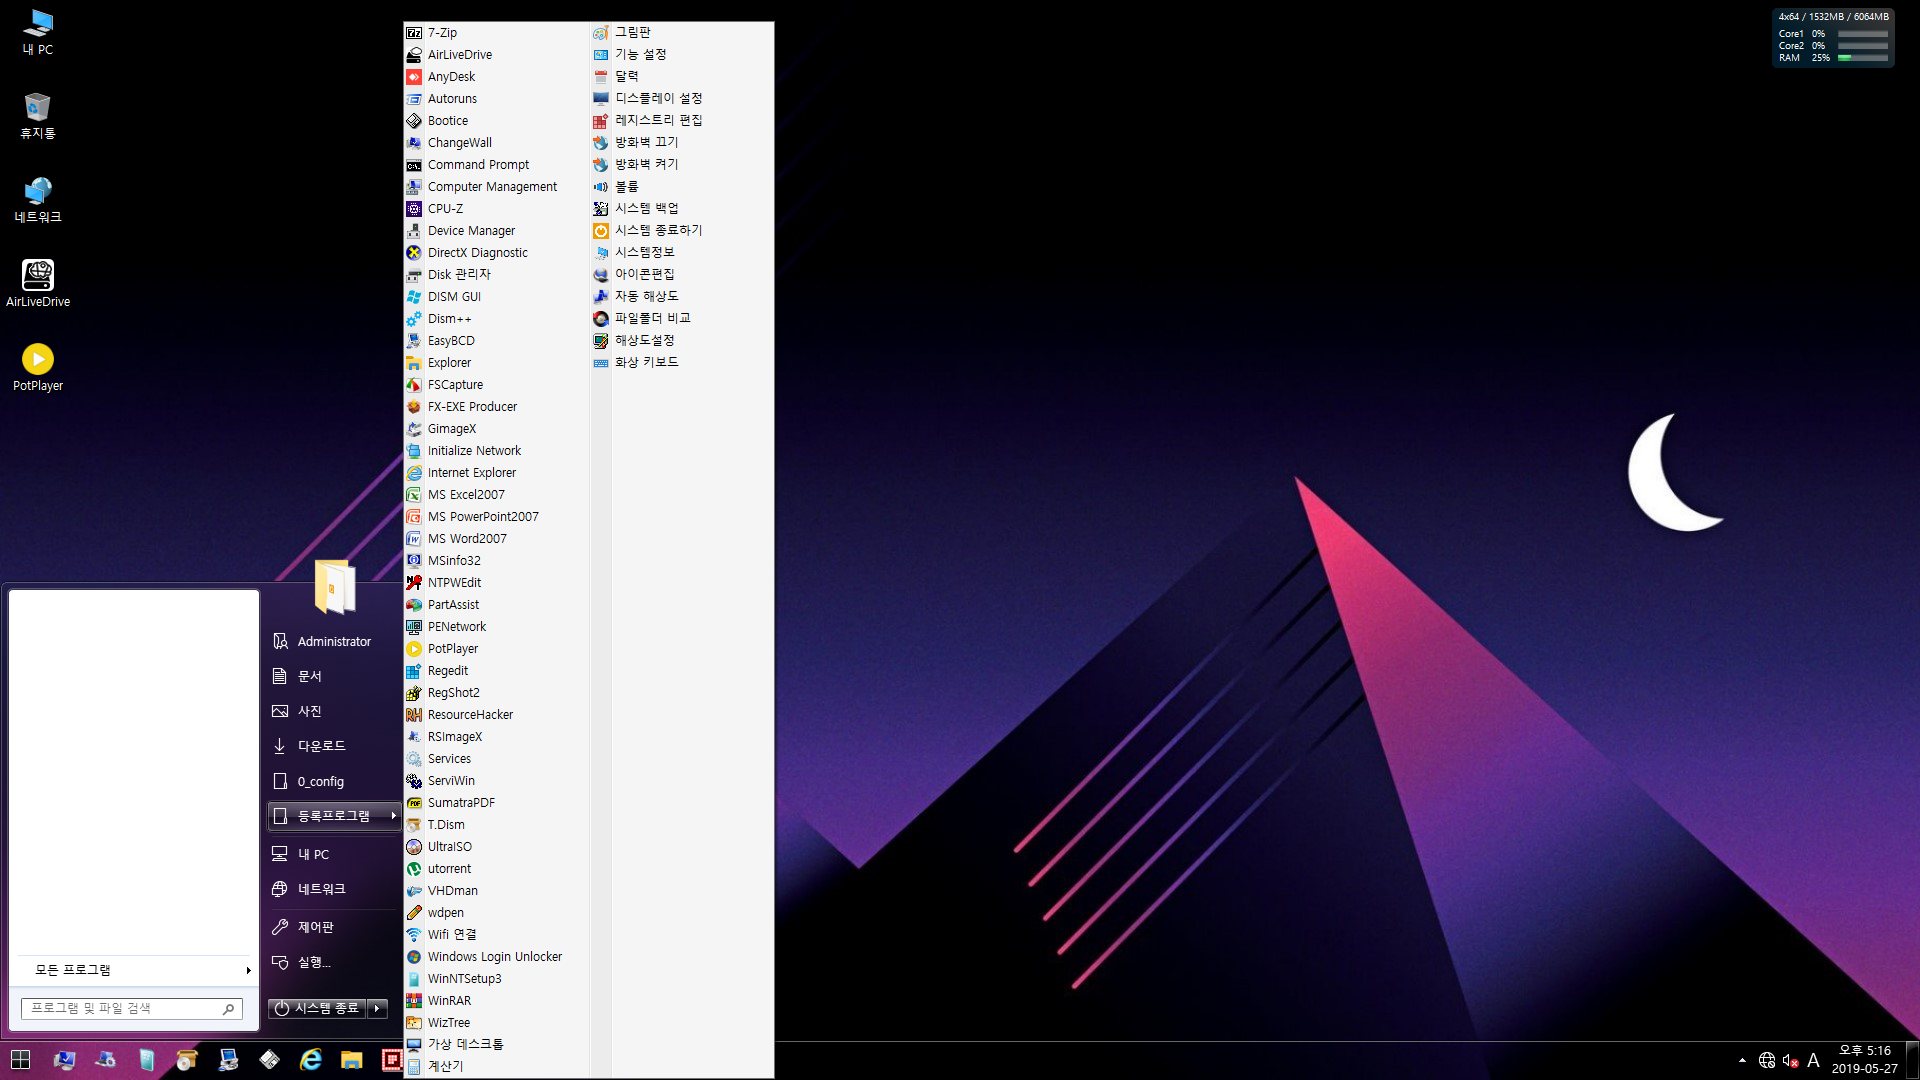Click the Wifi 연결 signal icon
Viewport: 1920px width, 1080px height.
pos(414,935)
